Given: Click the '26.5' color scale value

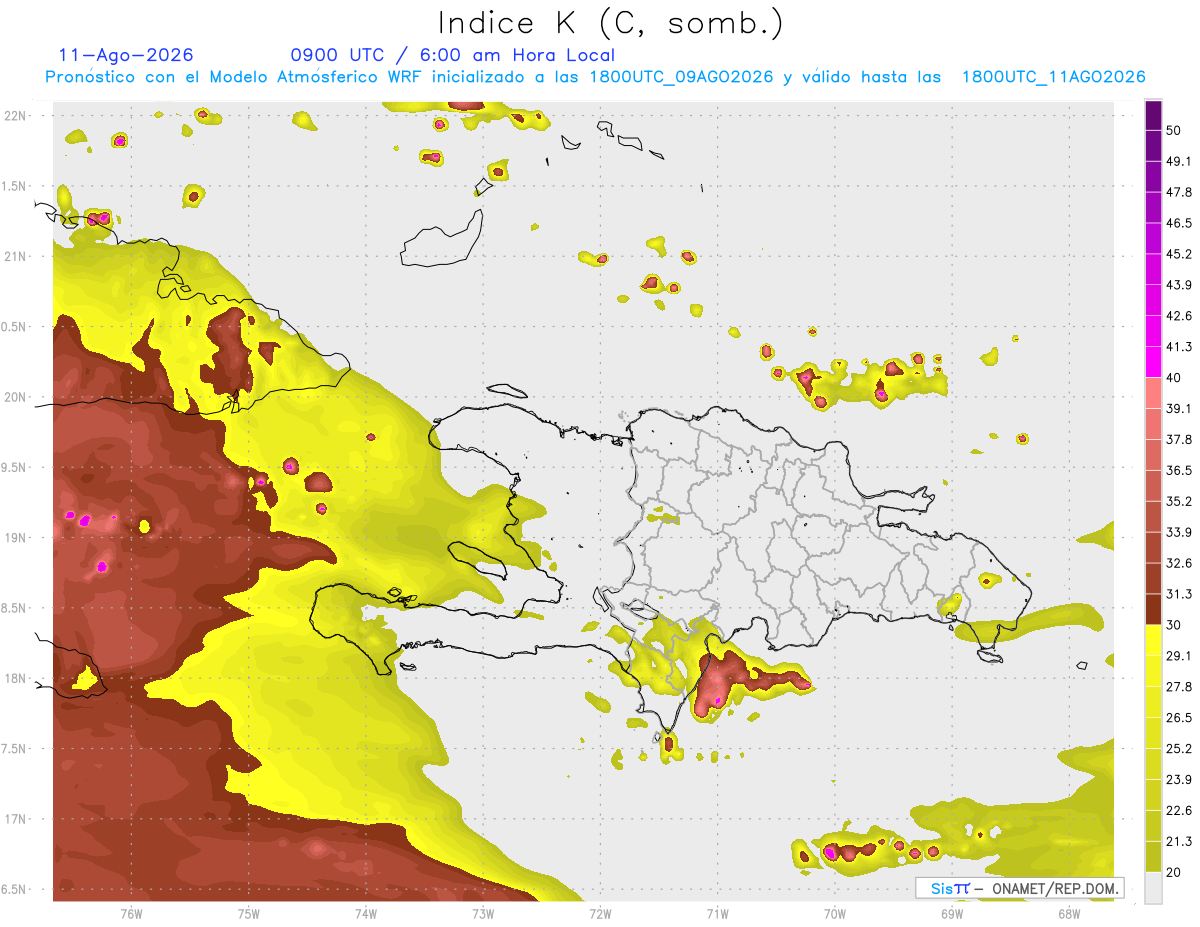Looking at the screenshot, I should (1179, 717).
